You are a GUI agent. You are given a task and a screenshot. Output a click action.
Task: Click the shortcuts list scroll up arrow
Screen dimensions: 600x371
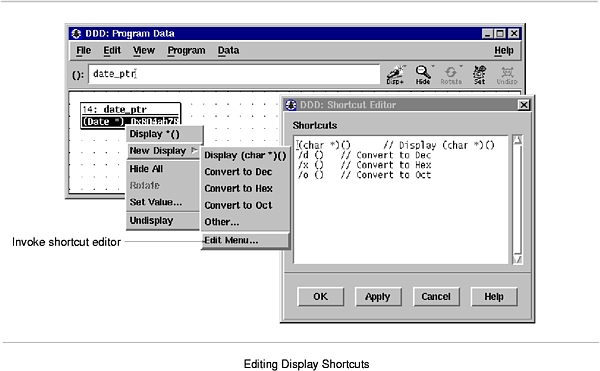[517, 140]
